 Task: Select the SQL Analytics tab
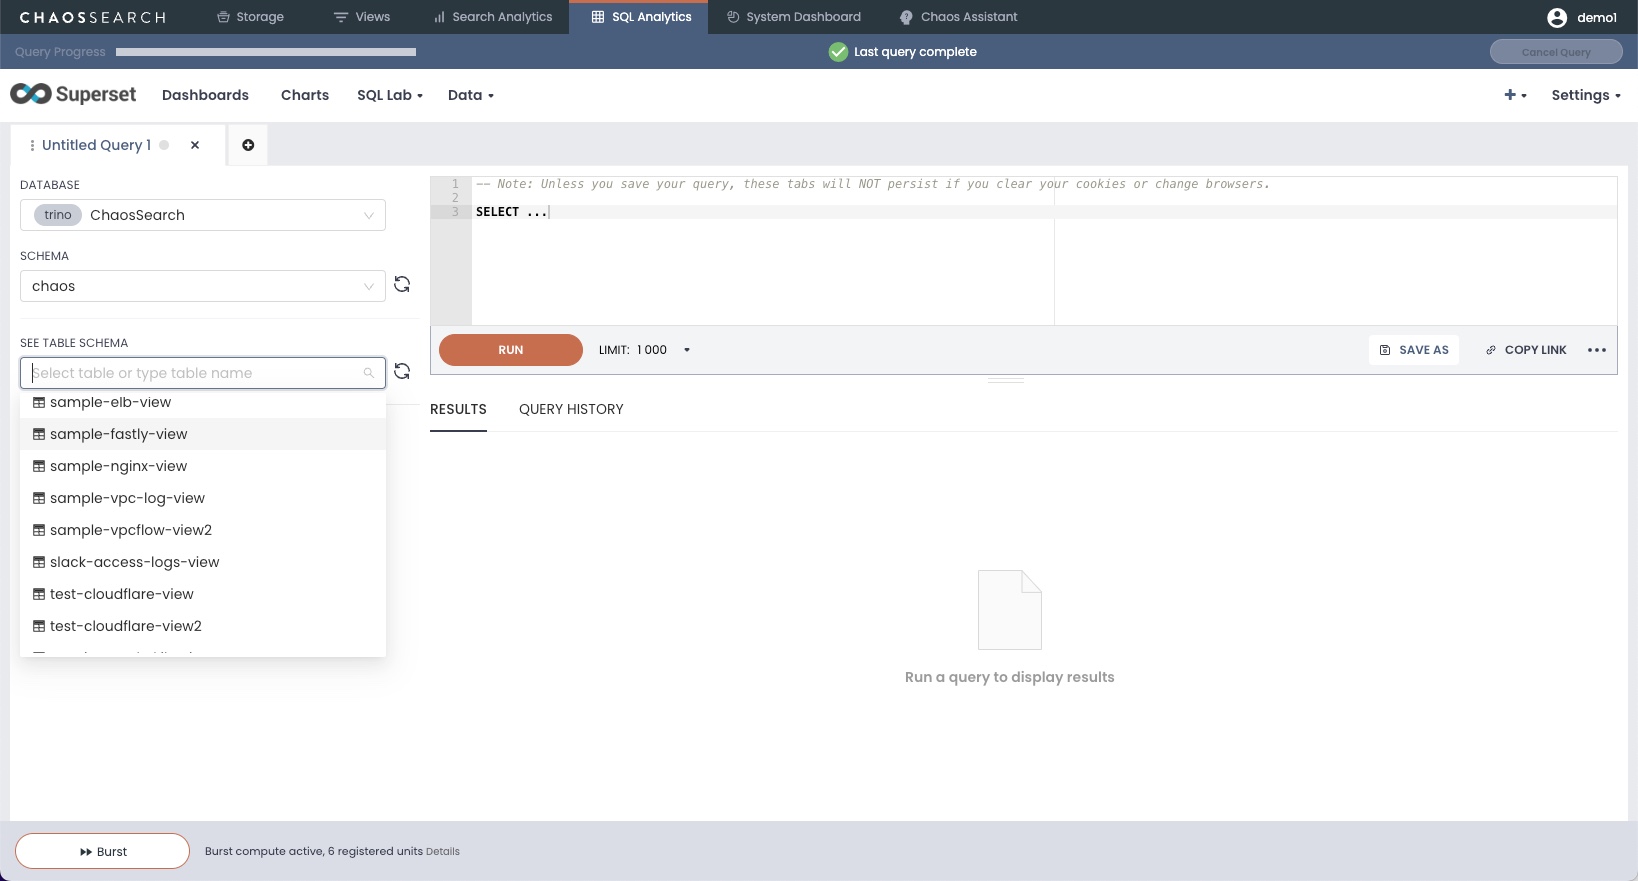641,17
